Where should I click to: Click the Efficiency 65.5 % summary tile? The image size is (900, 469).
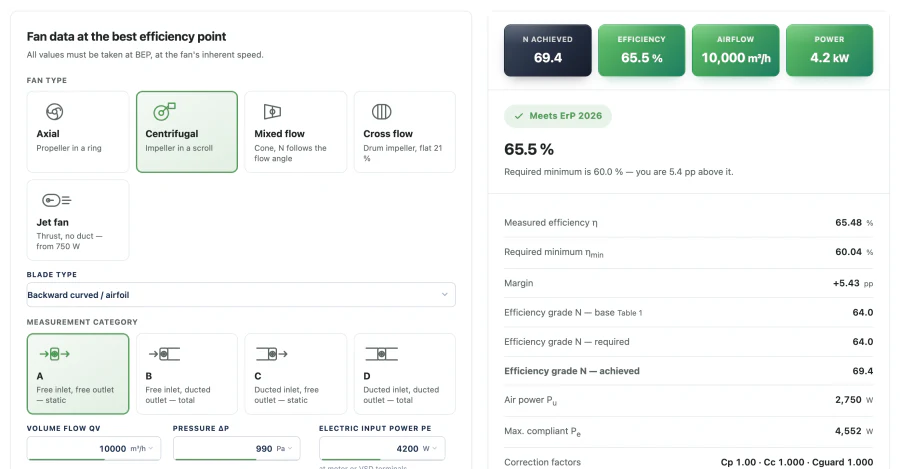point(641,50)
